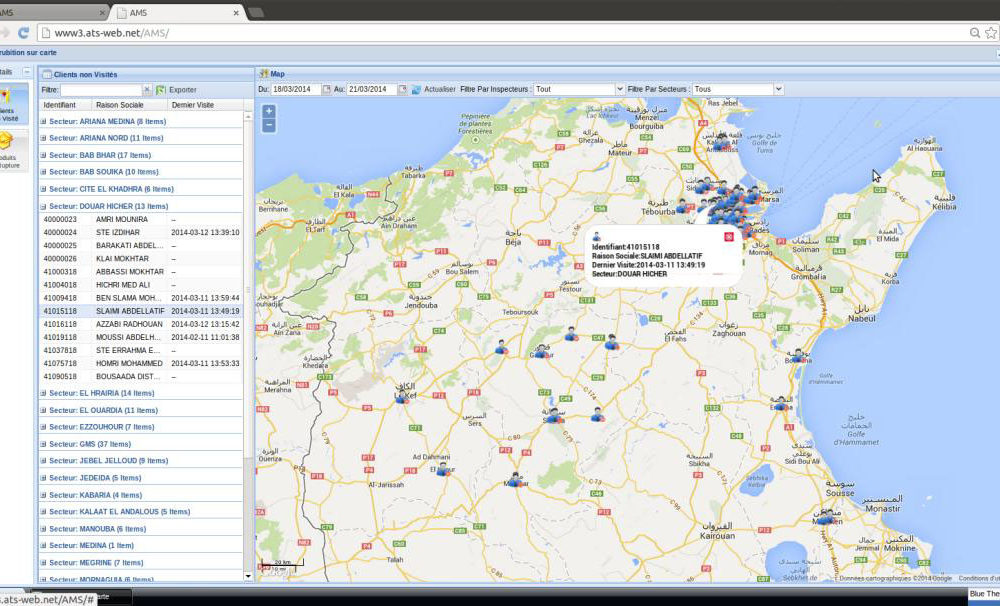Image resolution: width=1000 pixels, height=606 pixels.
Task: Reload the page with browser refresh button
Action: tap(23, 33)
